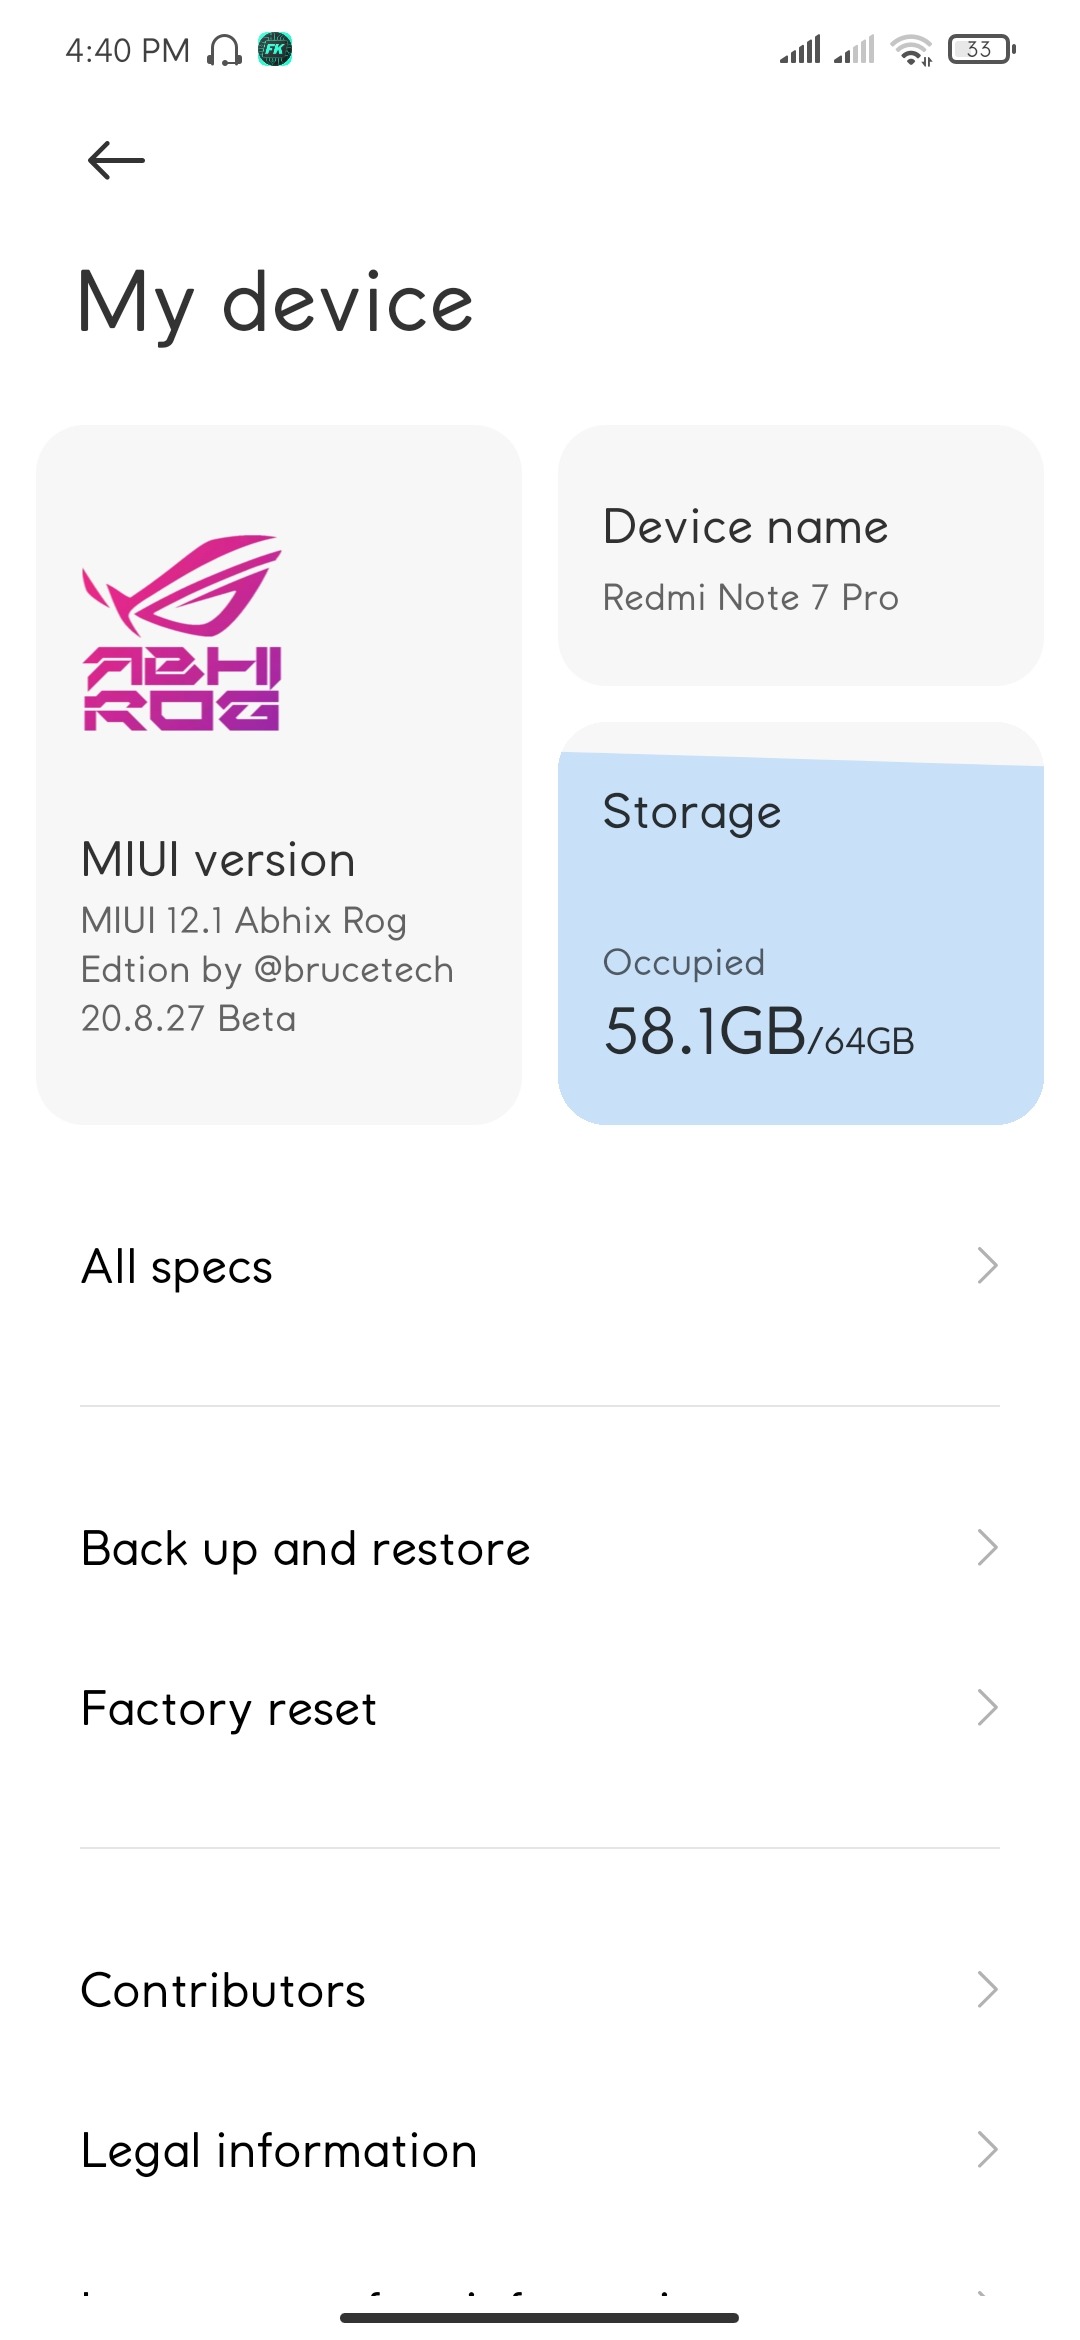Screen dimensions: 1080x2340
Task: Tap the second SIM signal icon
Action: [x=854, y=49]
